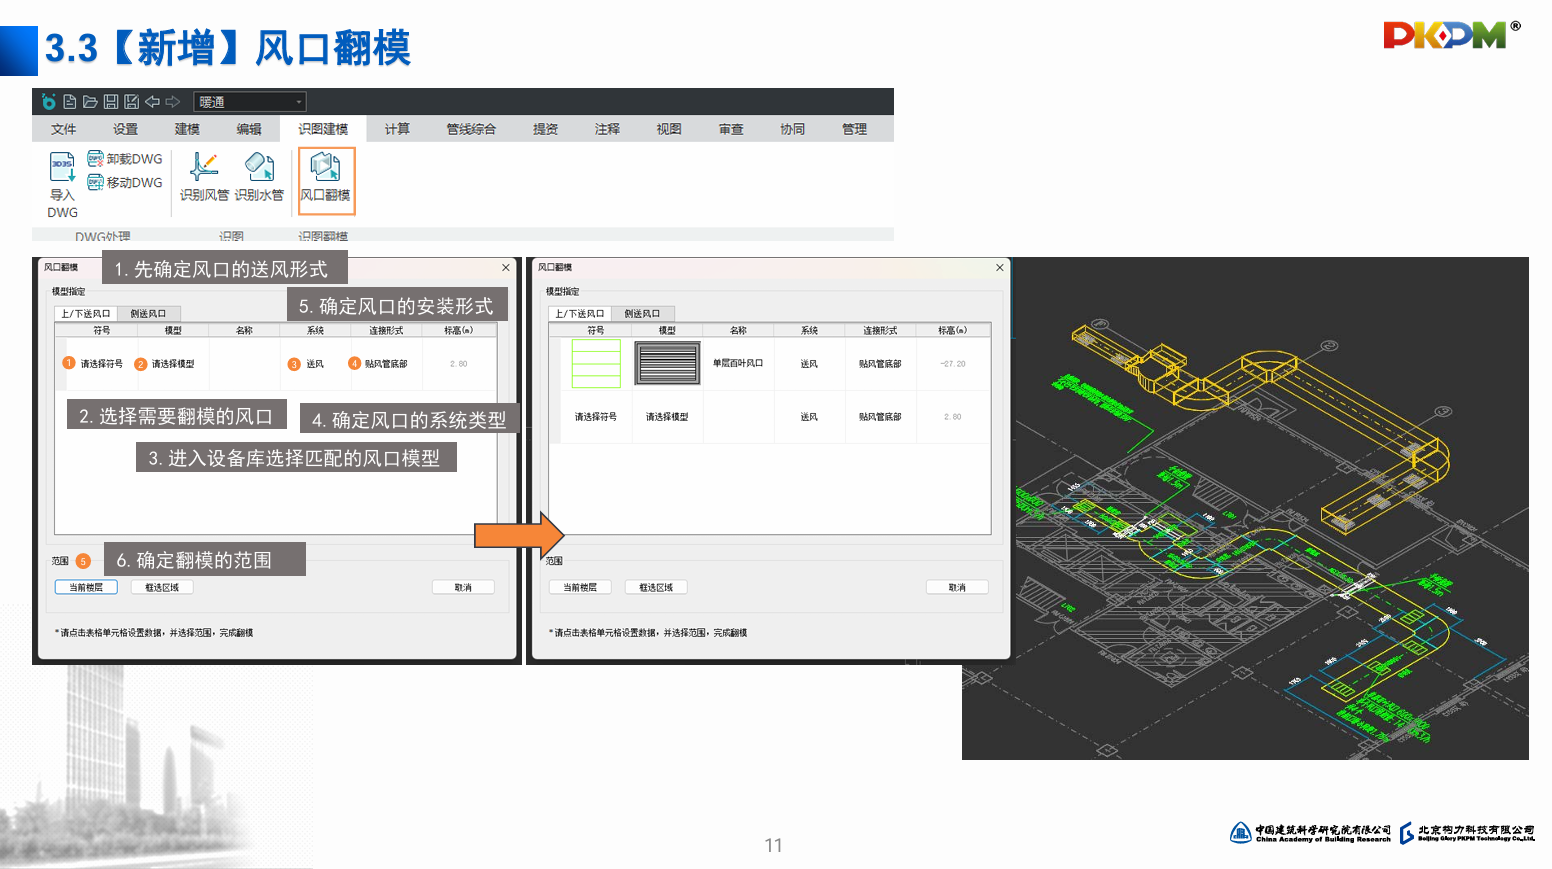Viewport: 1552px width, 869px height.
Task: Click the green symbol thumbnail in the 单层百叶风口 row
Action: tap(596, 363)
